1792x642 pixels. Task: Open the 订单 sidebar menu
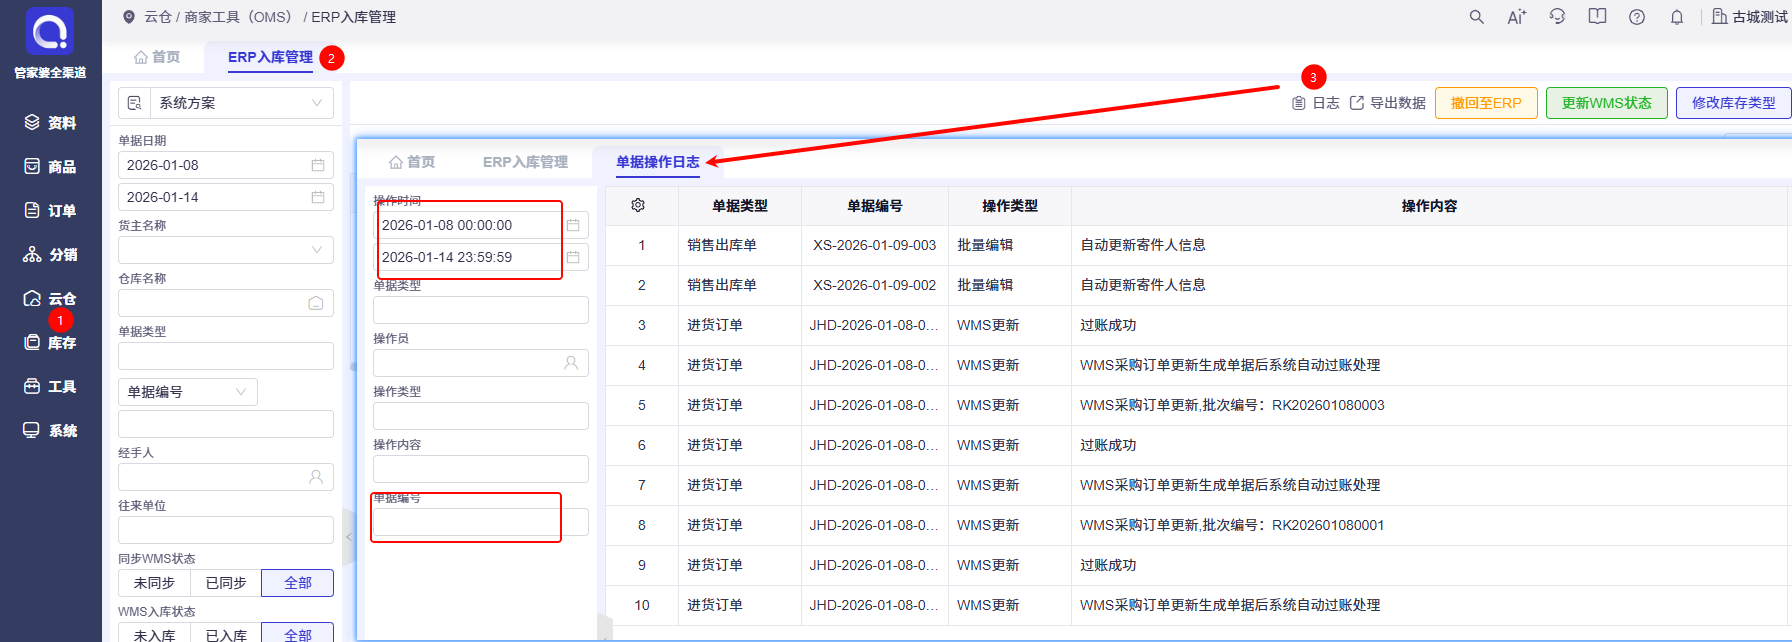pyautogui.click(x=50, y=211)
